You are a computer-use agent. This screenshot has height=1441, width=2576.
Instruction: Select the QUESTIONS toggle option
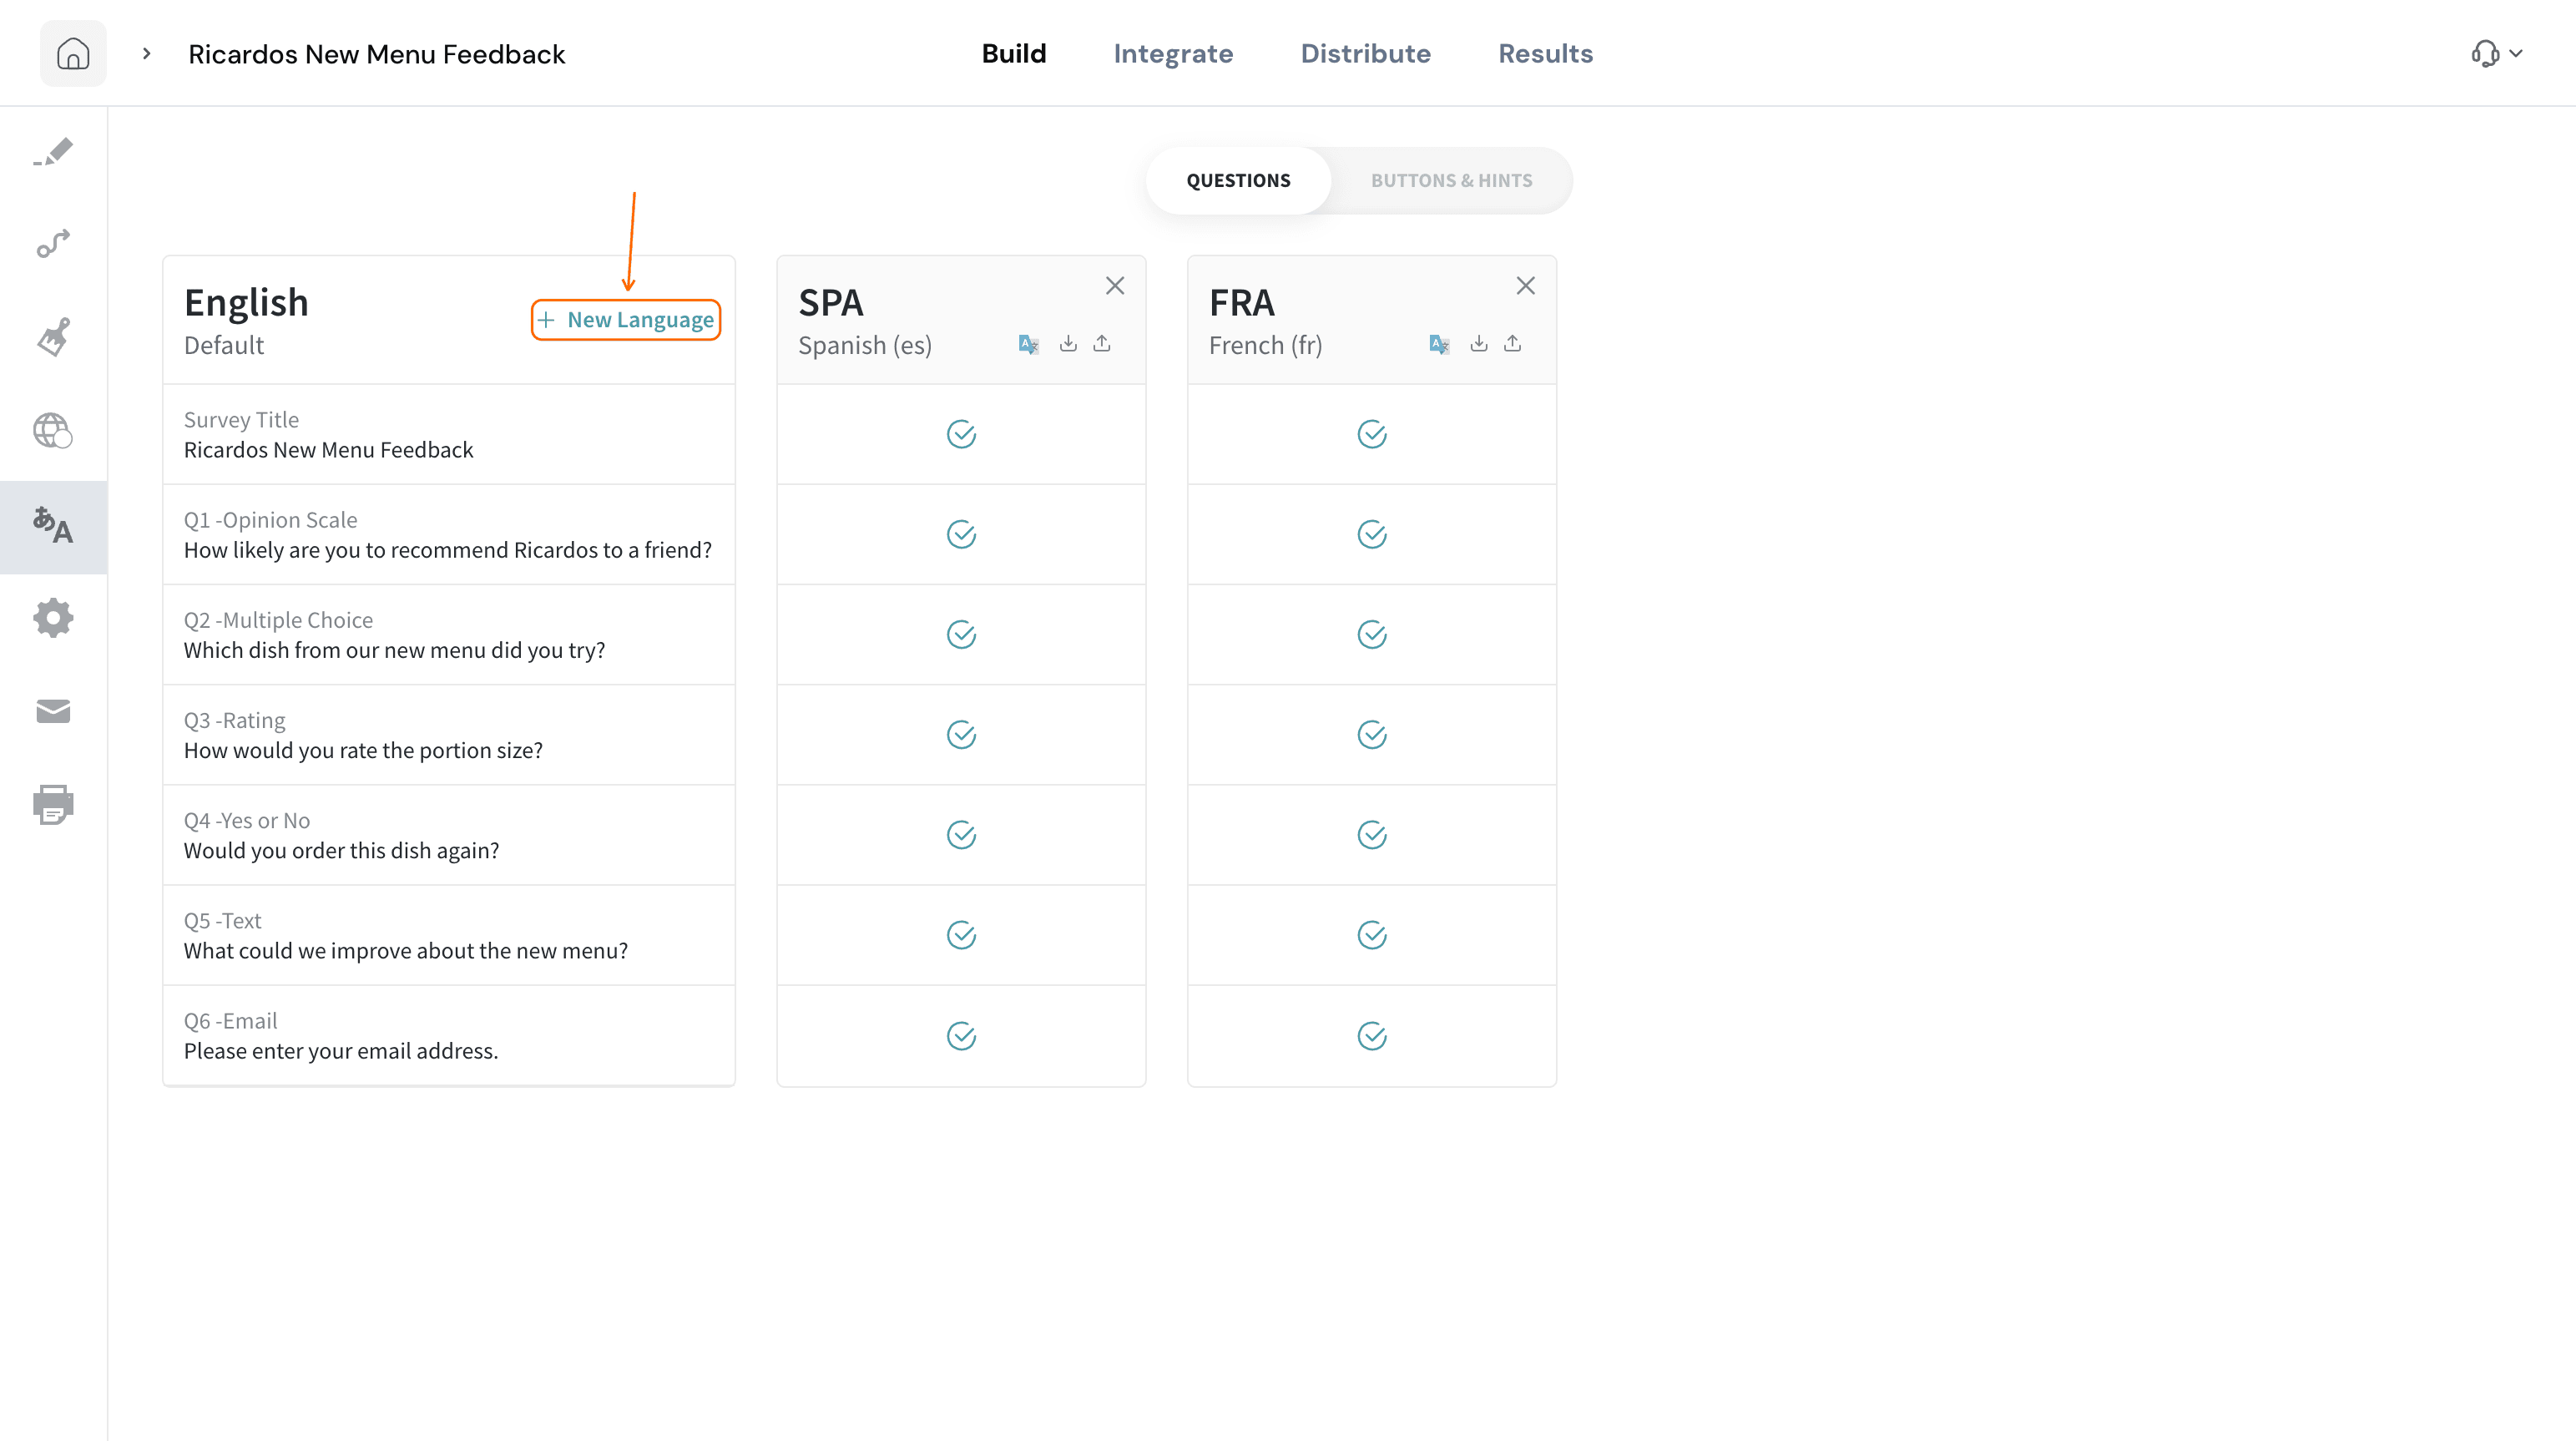1238,180
